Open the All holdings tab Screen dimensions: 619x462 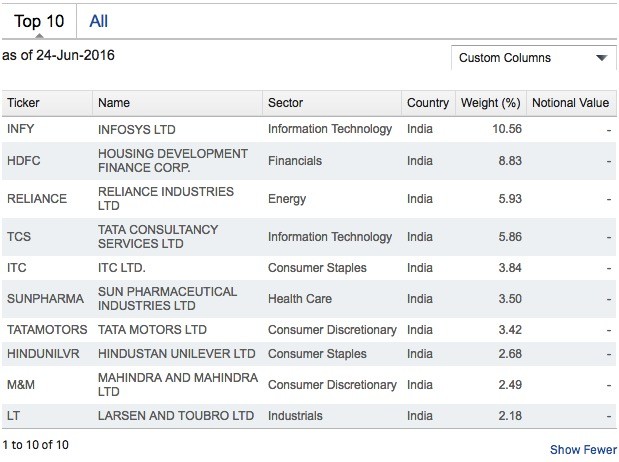pos(98,21)
